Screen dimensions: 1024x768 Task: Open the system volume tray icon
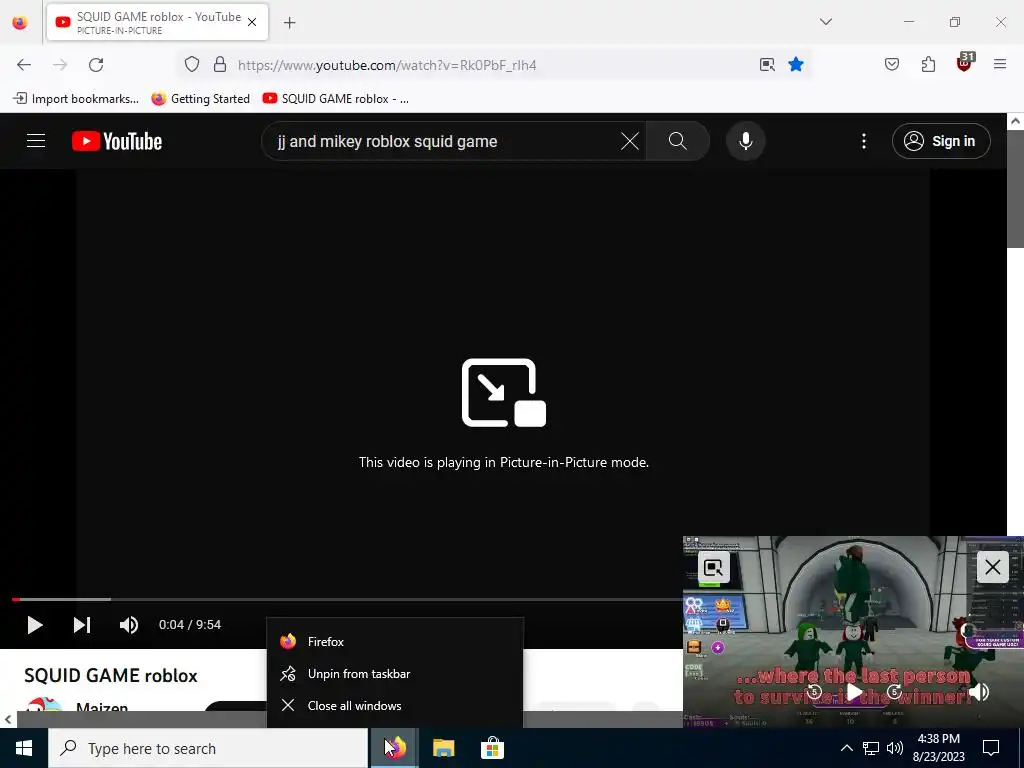click(895, 748)
